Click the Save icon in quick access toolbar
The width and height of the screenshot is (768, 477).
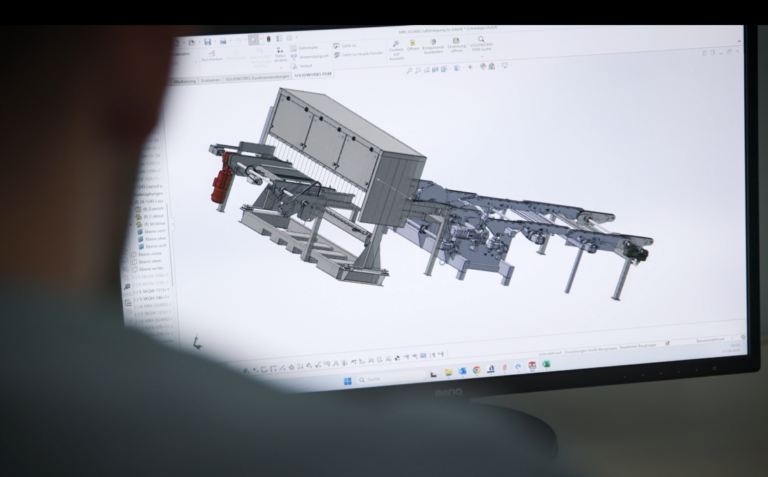pos(207,41)
